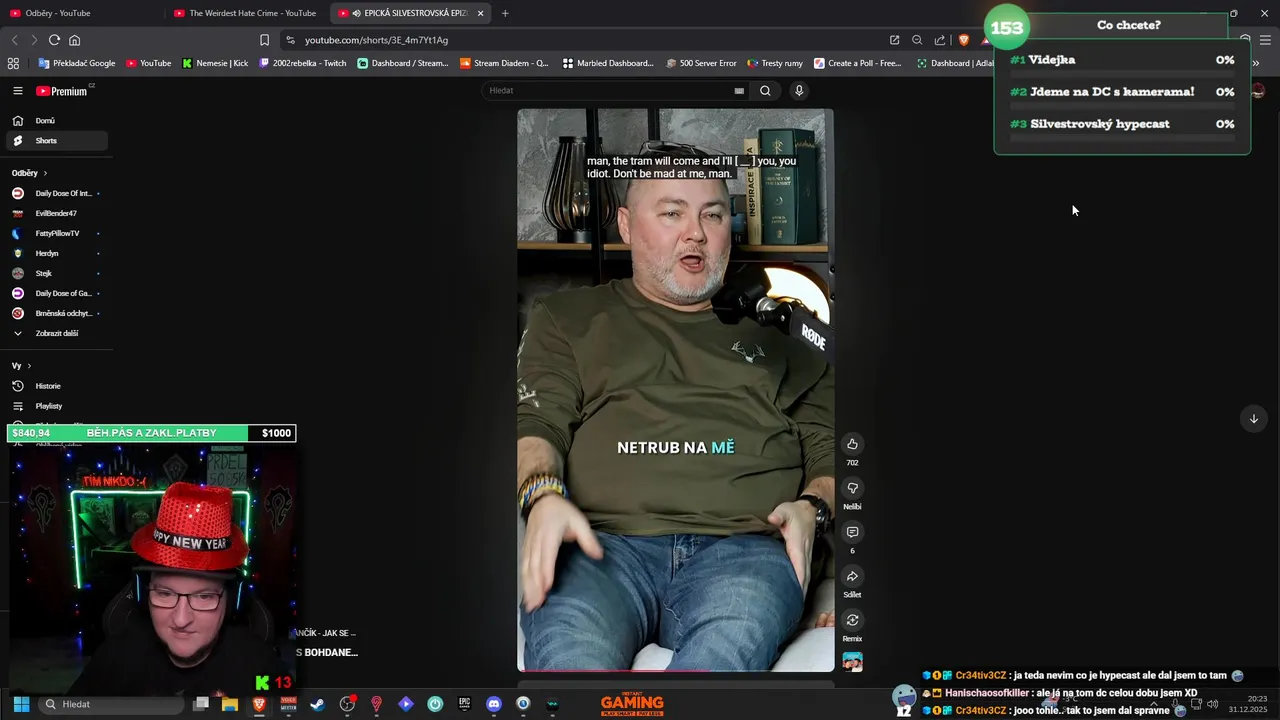Open 500 Server Error bookmark
This screenshot has width=1280, height=720.
tap(700, 63)
